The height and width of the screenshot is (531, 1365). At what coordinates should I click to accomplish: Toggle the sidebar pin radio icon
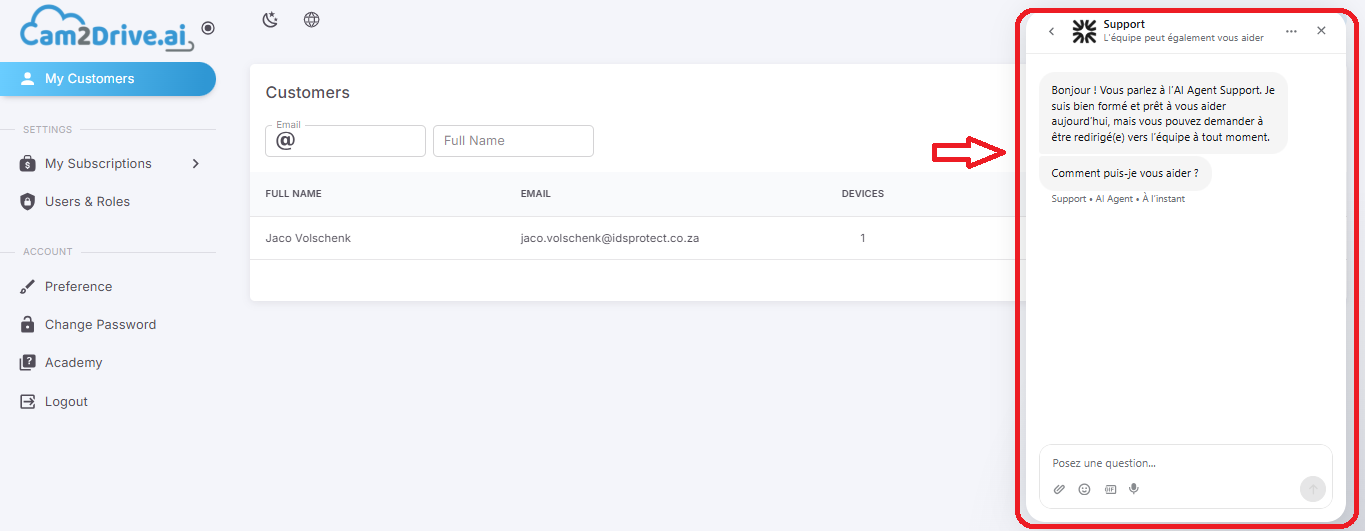pyautogui.click(x=208, y=29)
